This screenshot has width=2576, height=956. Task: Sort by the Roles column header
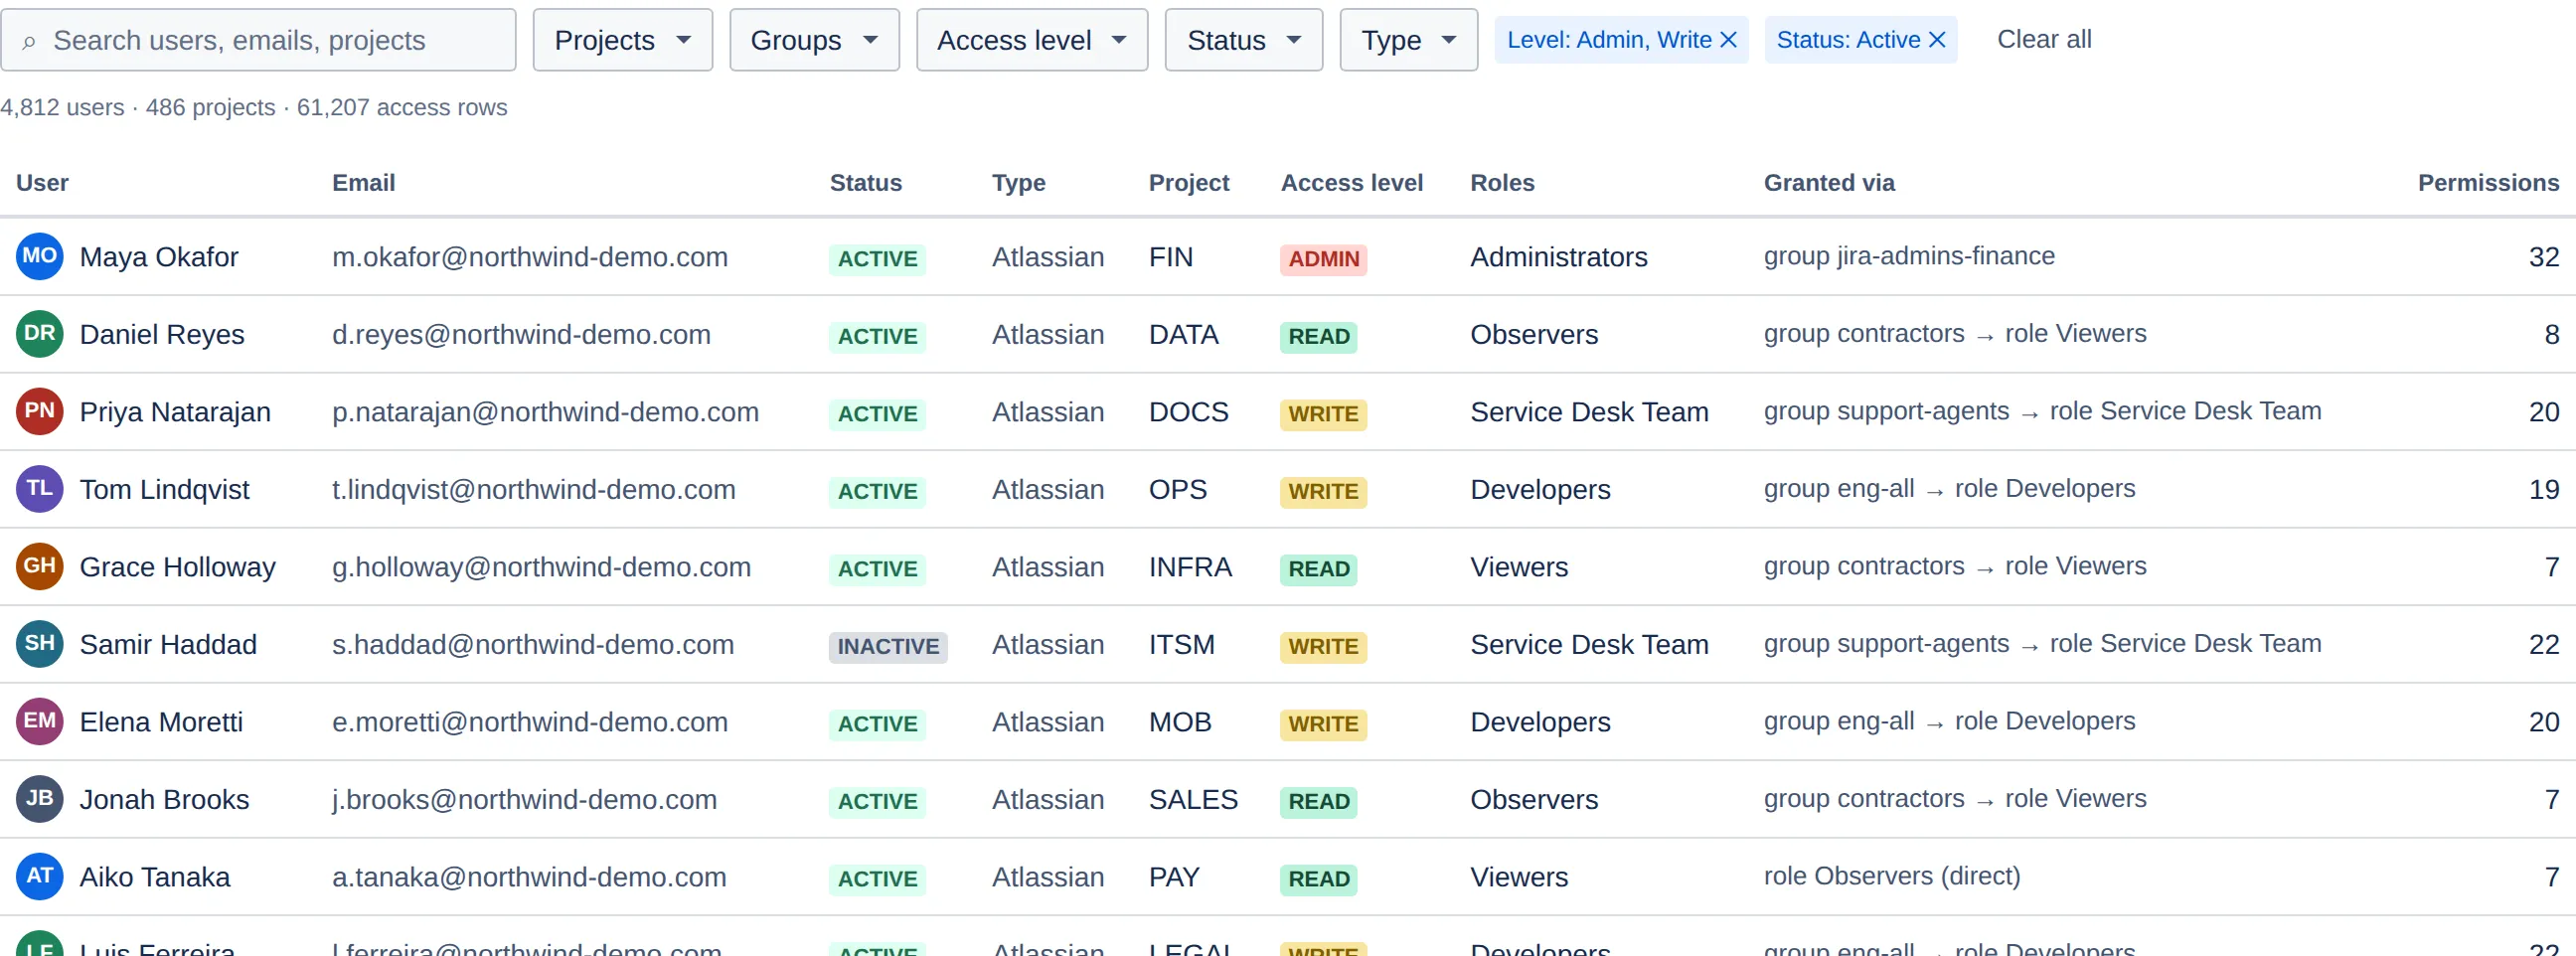1502,183
